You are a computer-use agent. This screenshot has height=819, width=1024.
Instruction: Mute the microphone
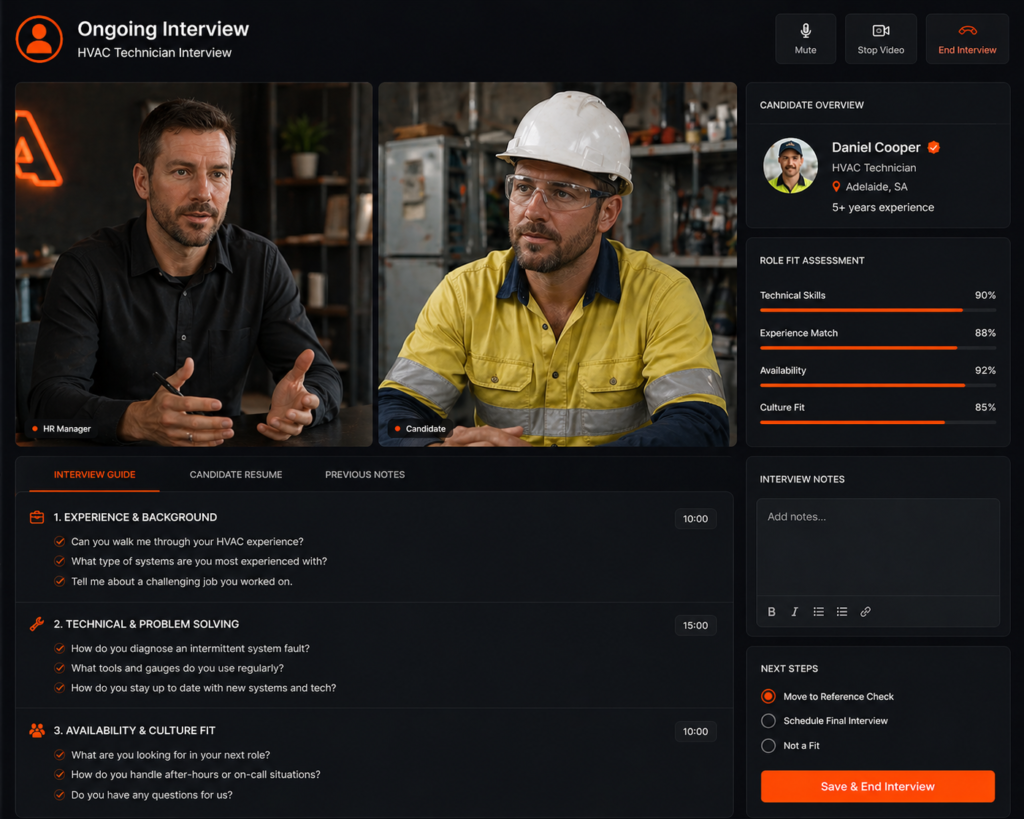click(x=805, y=39)
